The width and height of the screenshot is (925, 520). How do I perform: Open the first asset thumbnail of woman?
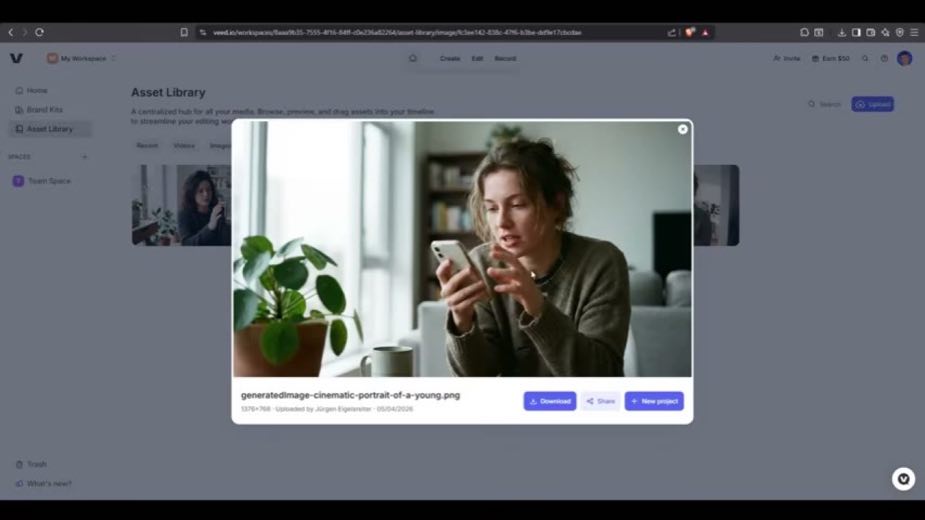pyautogui.click(x=181, y=205)
